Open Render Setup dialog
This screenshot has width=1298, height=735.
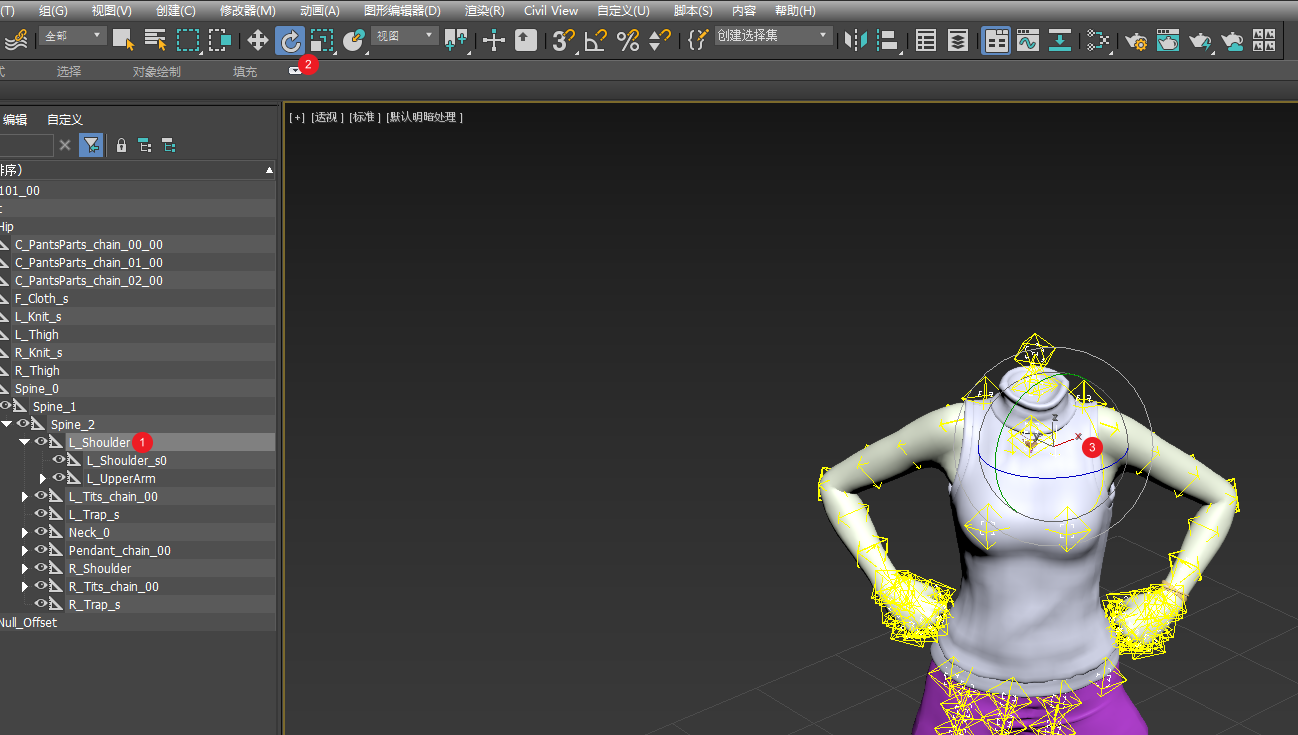coord(1136,40)
